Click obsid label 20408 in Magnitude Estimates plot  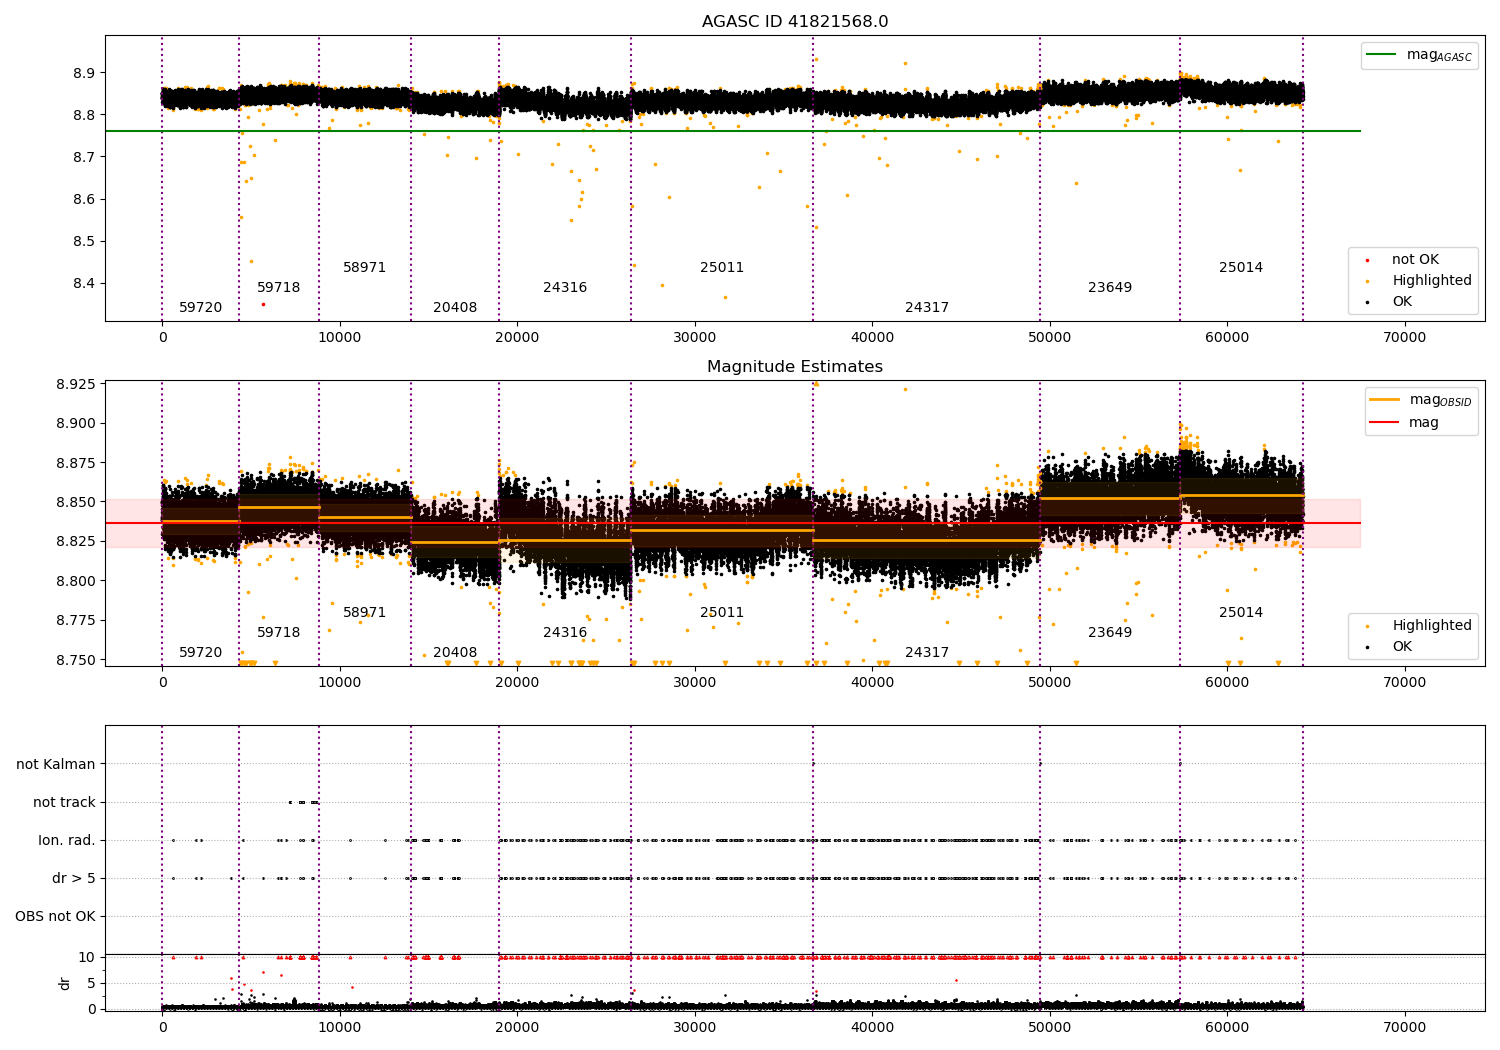tap(455, 652)
